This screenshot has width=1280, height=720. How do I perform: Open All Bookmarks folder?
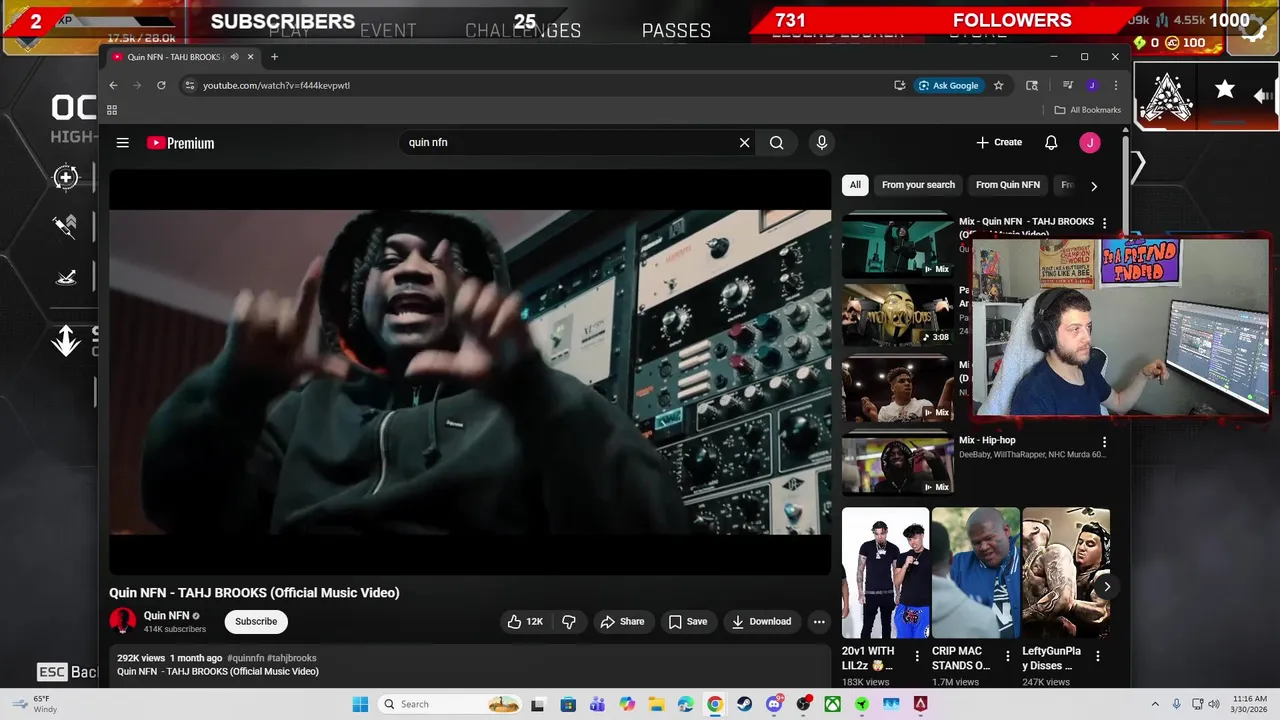click(1088, 110)
